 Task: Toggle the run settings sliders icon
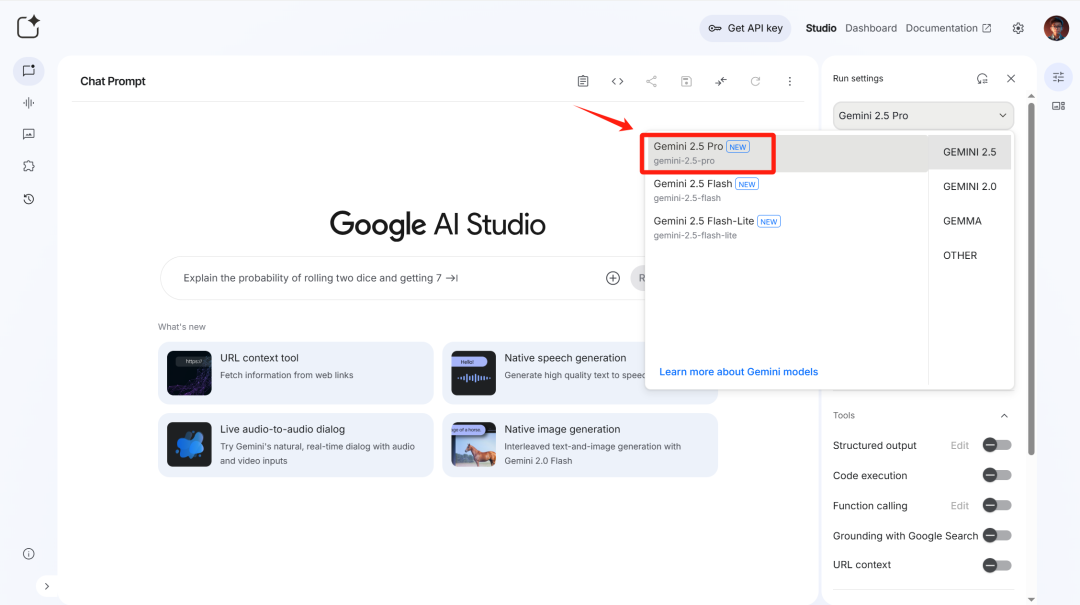click(x=1059, y=77)
